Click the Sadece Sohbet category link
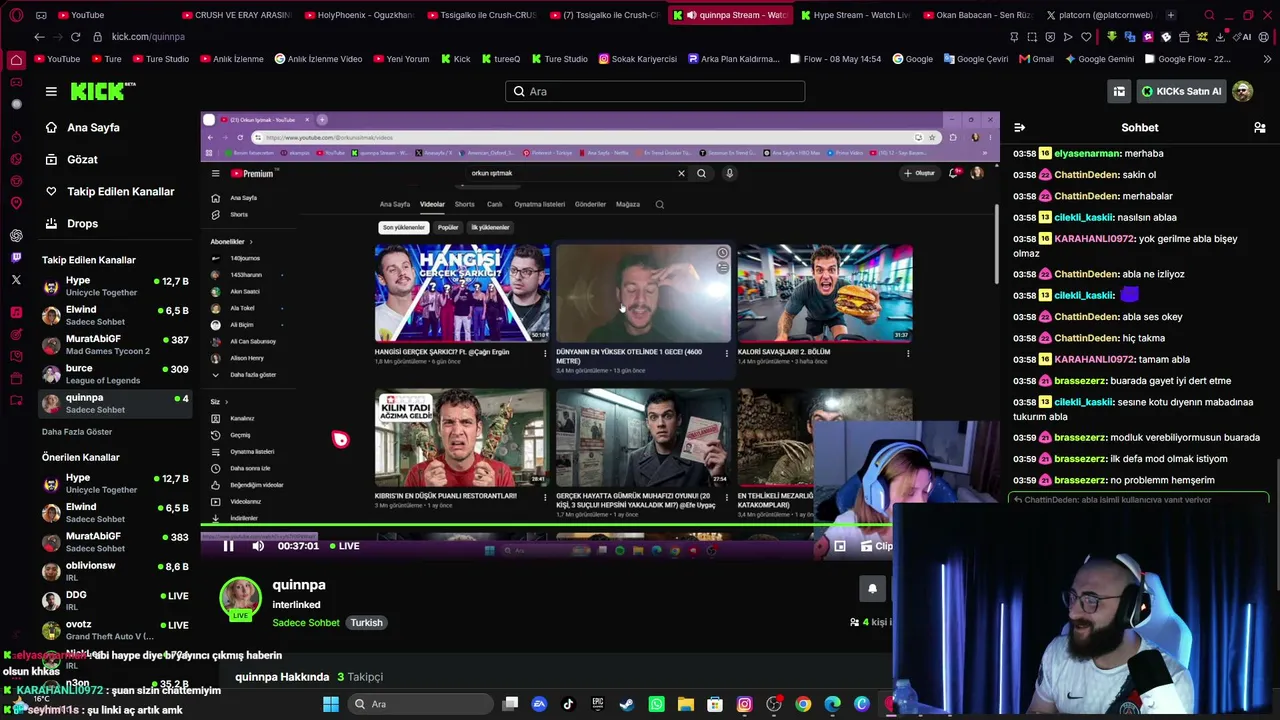Viewport: 1280px width, 720px height. click(x=306, y=623)
